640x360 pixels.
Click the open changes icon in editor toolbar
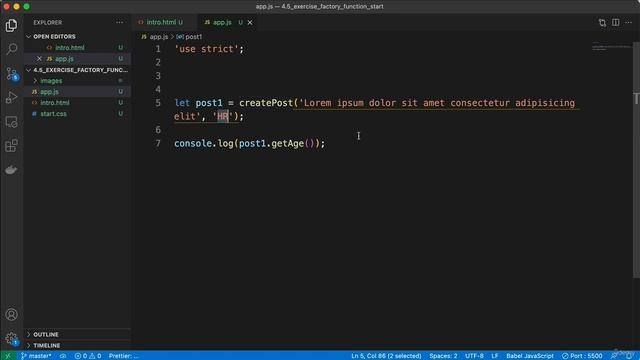602,23
